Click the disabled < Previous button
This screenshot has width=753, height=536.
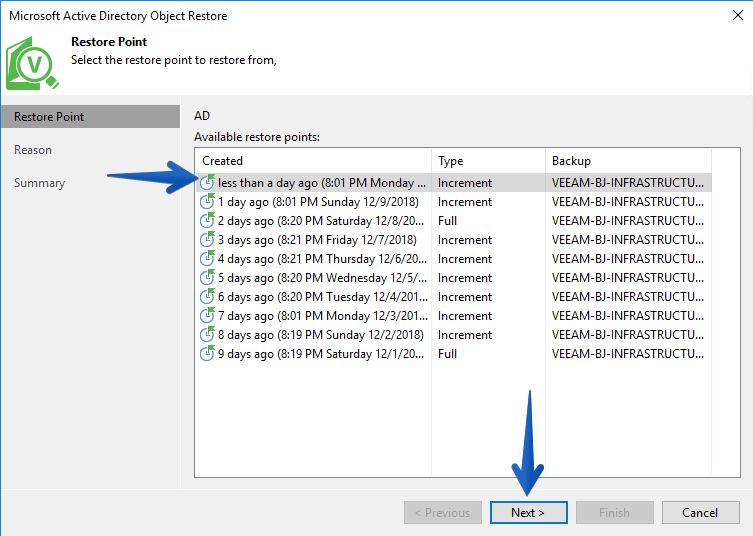pos(443,512)
